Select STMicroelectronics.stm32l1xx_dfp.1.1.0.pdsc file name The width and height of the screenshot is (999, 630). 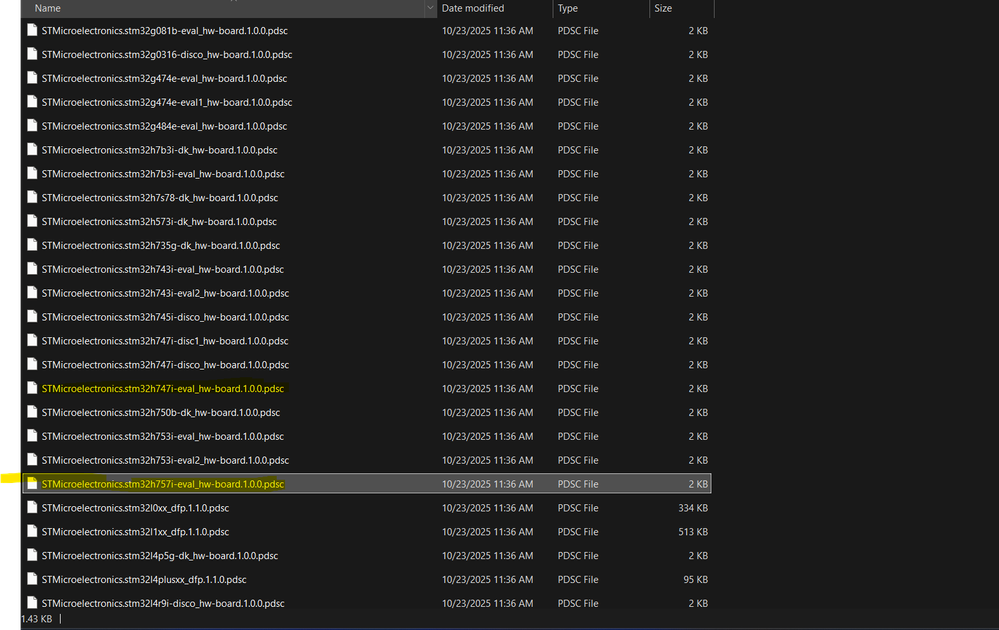point(135,532)
